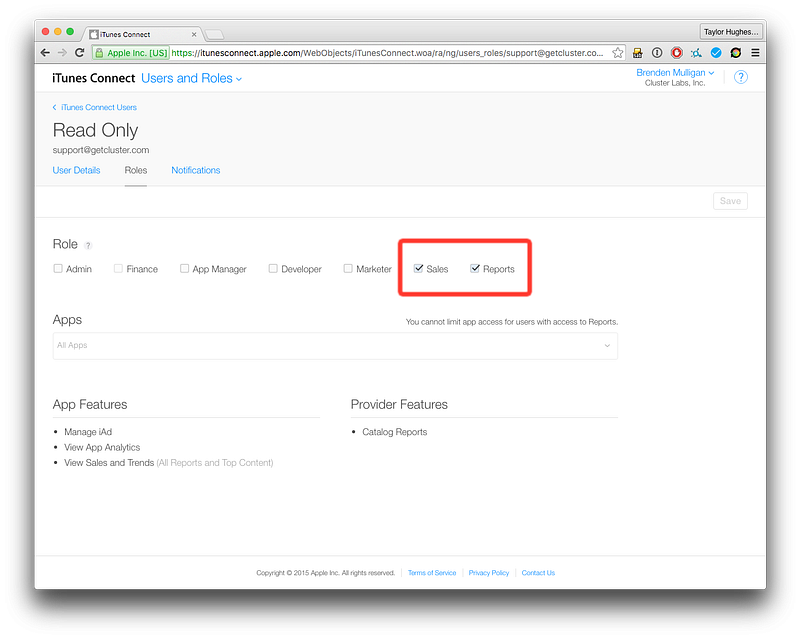Open Terms of Service link
This screenshot has height=638, width=800.
click(432, 573)
